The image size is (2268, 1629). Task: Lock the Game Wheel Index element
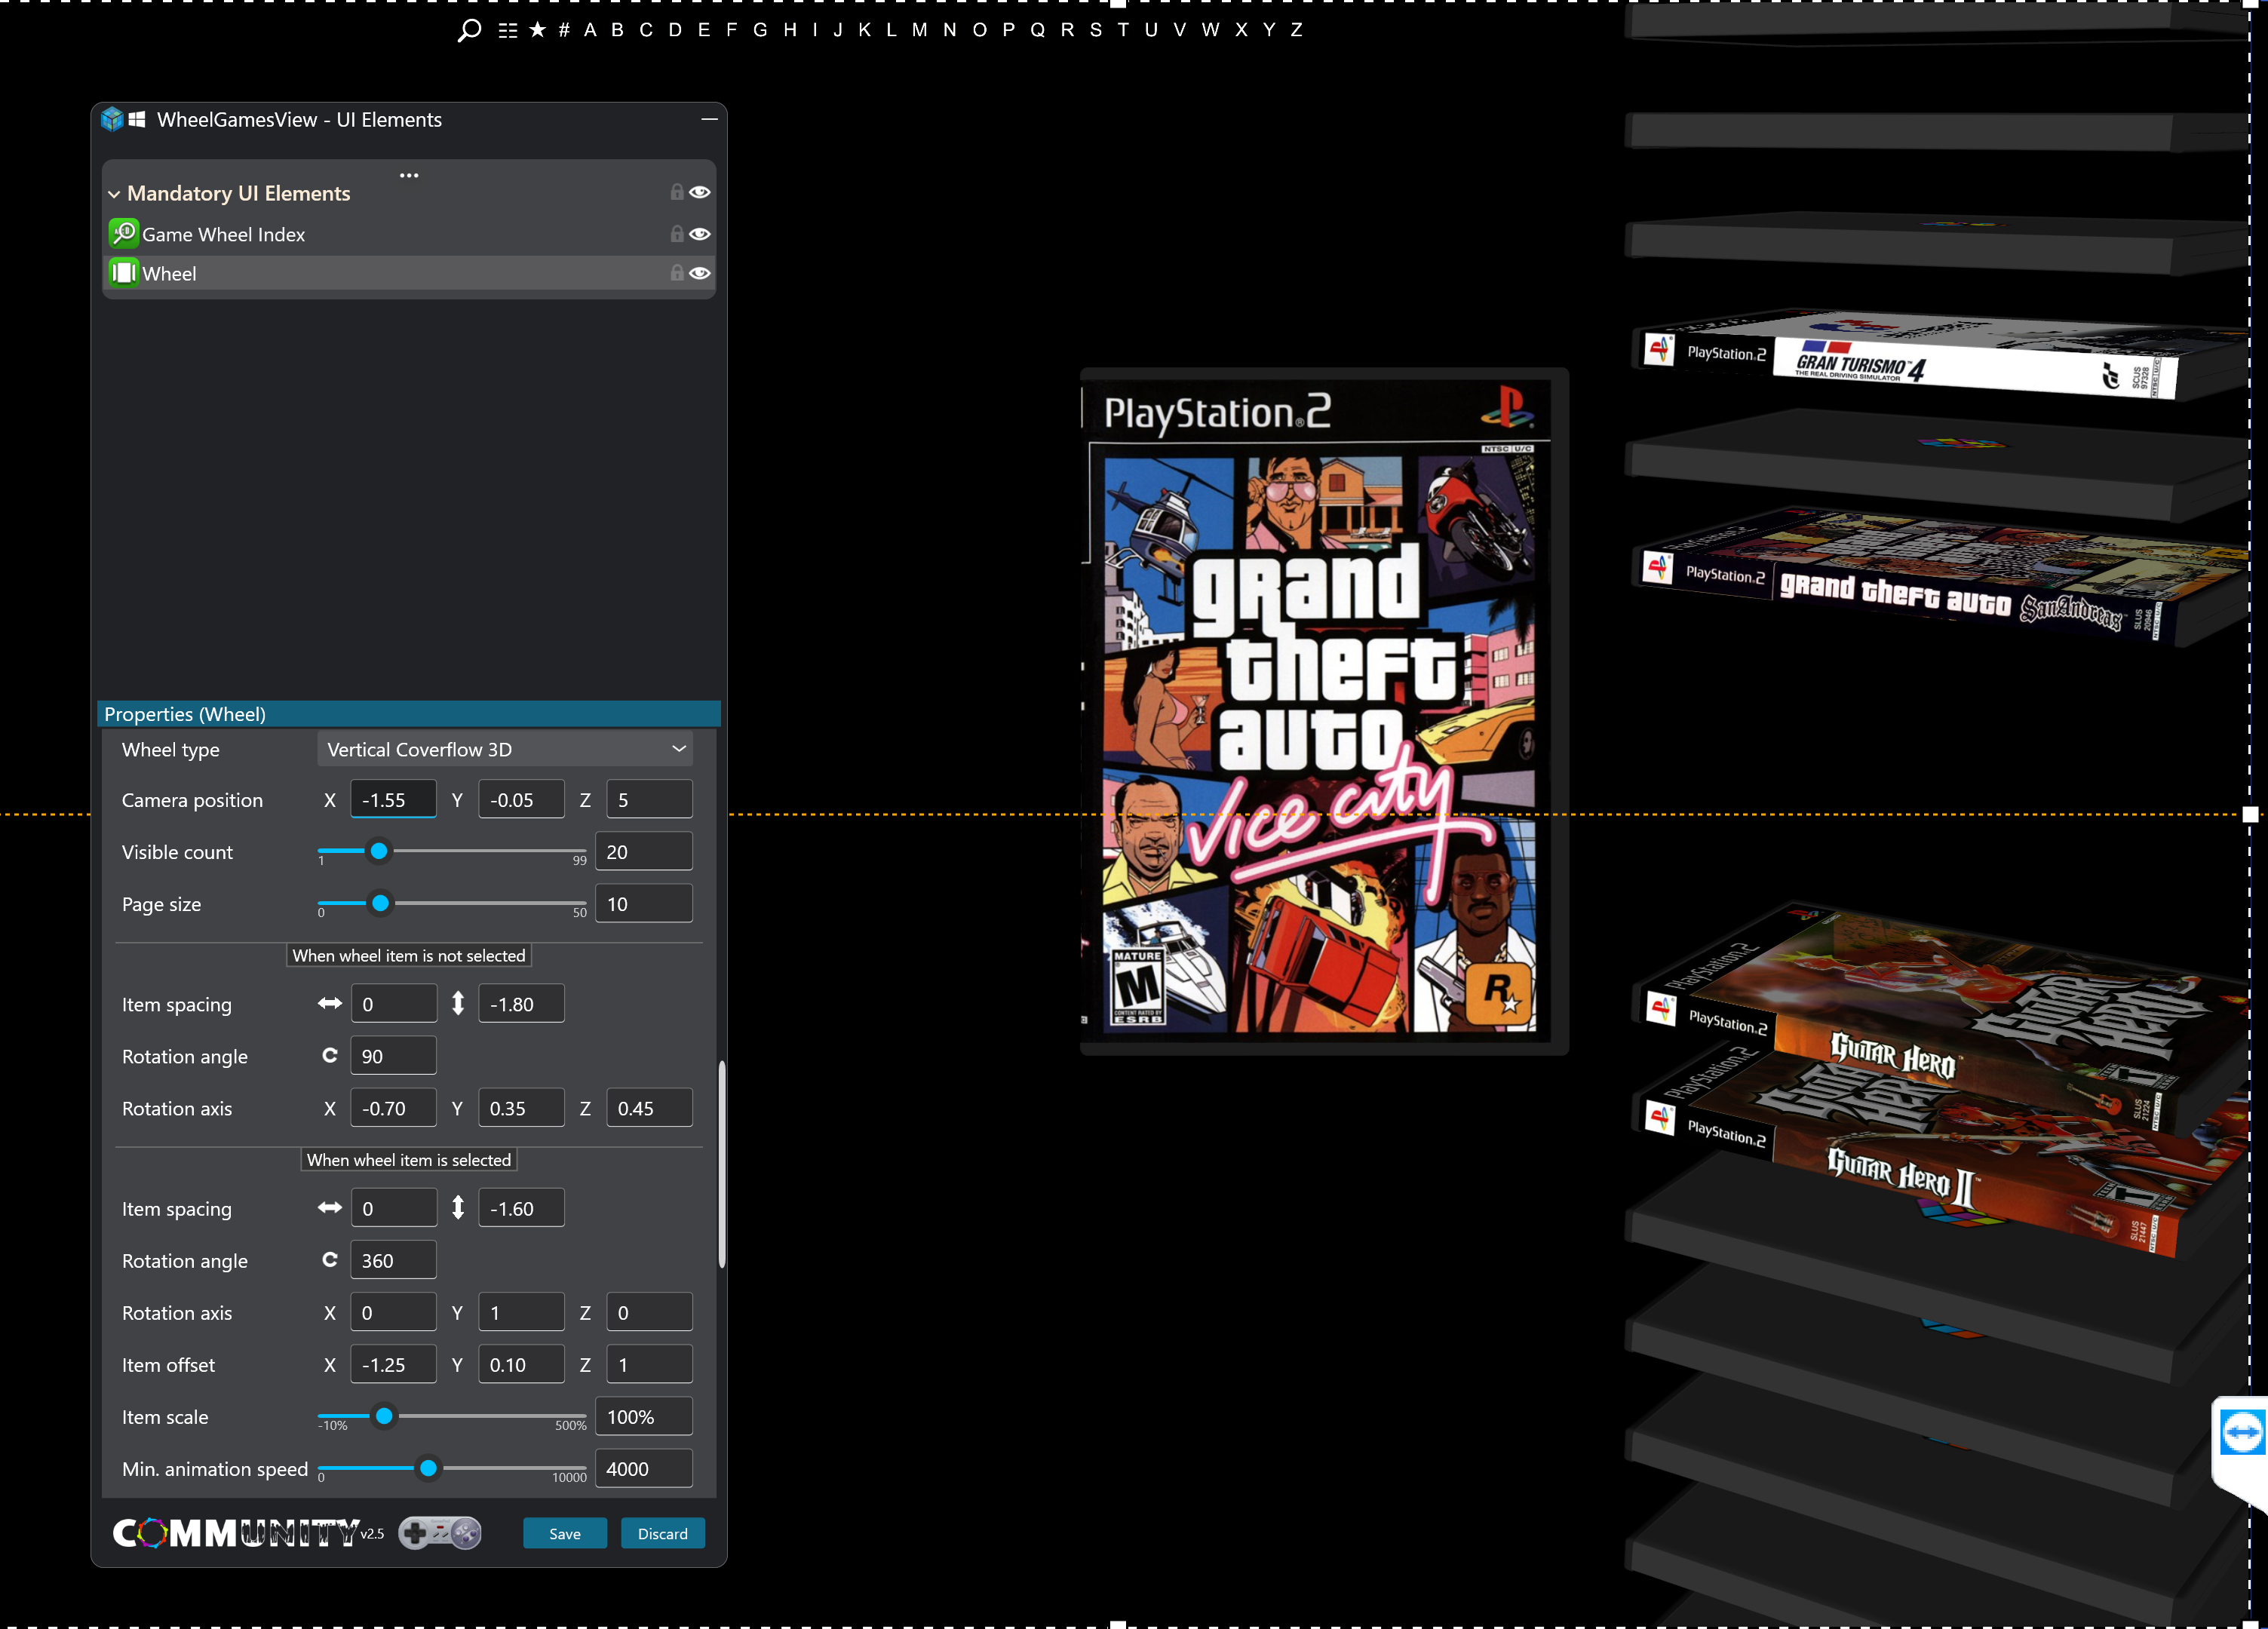click(677, 234)
